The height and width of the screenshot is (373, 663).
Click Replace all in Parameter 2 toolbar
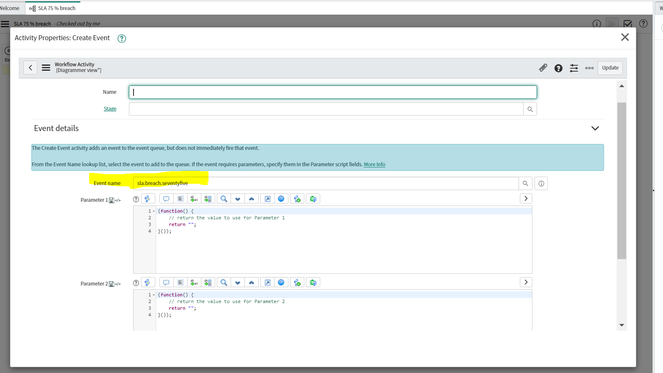click(208, 282)
